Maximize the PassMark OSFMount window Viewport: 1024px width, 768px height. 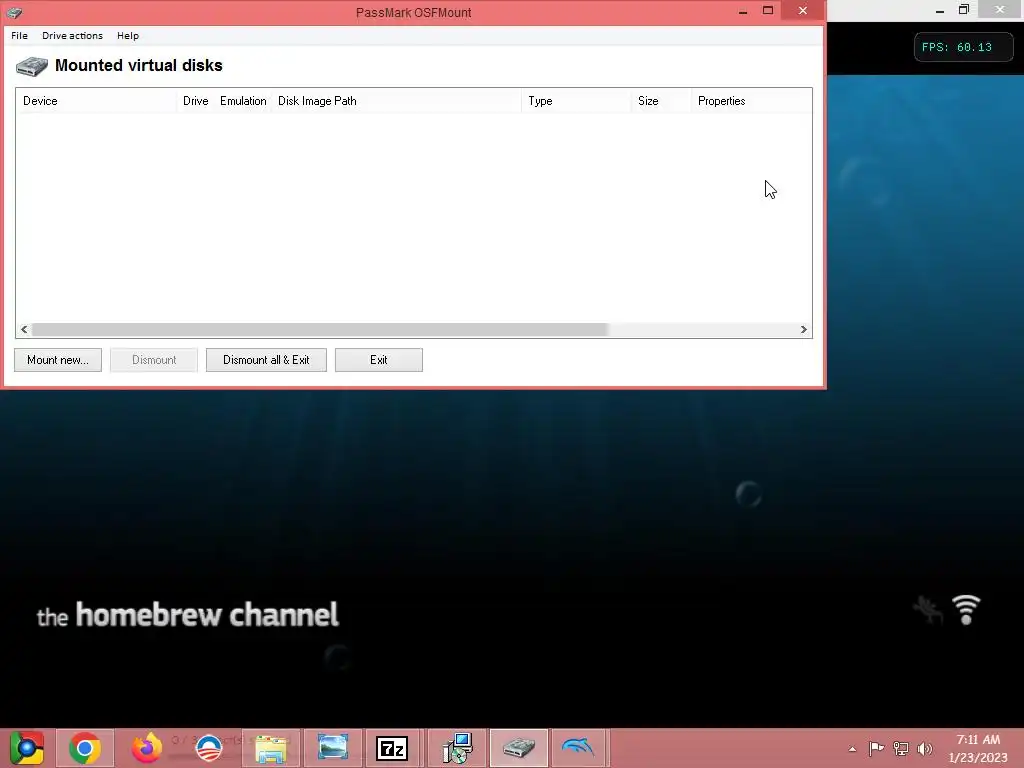click(x=768, y=10)
